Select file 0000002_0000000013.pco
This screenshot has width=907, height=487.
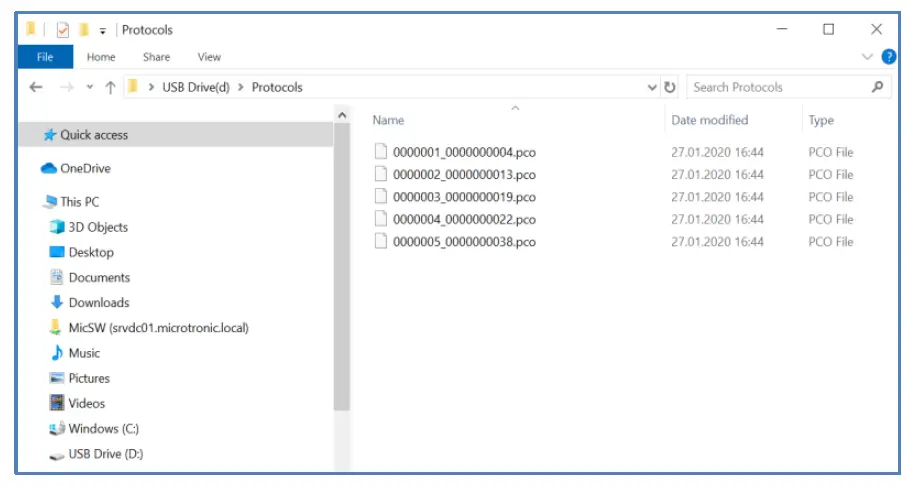coord(464,175)
